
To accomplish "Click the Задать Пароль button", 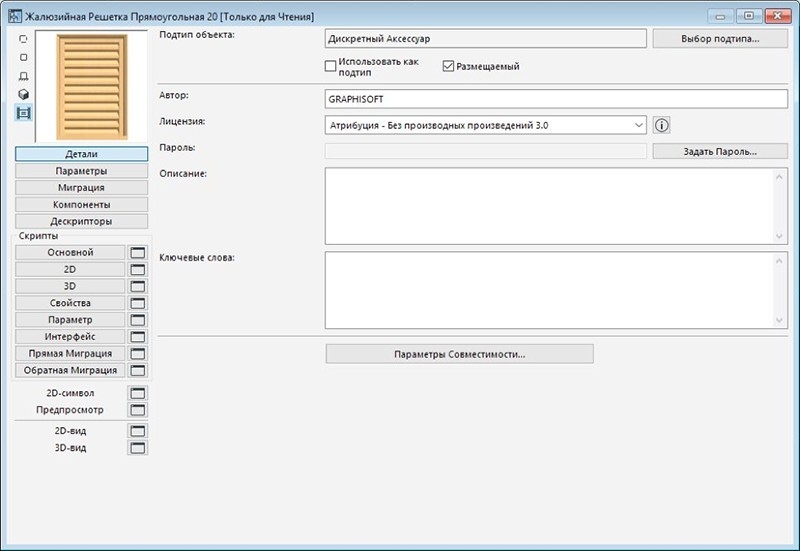I will tap(720, 152).
